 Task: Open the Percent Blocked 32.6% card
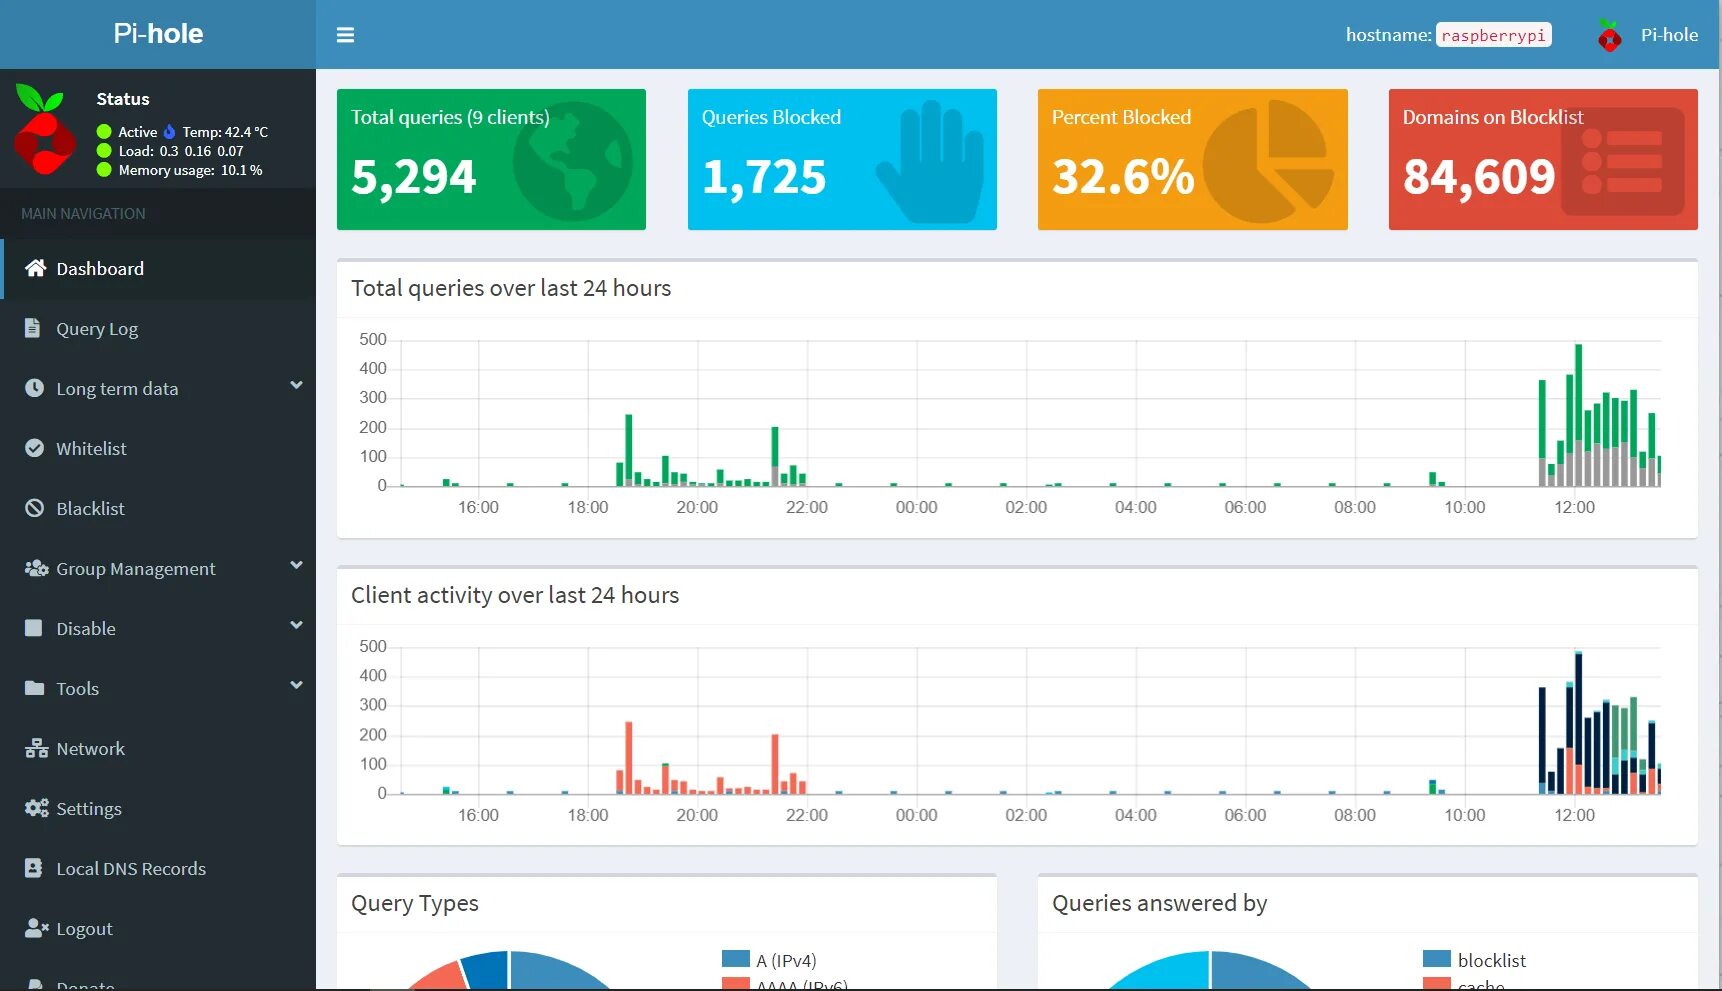click(1192, 159)
